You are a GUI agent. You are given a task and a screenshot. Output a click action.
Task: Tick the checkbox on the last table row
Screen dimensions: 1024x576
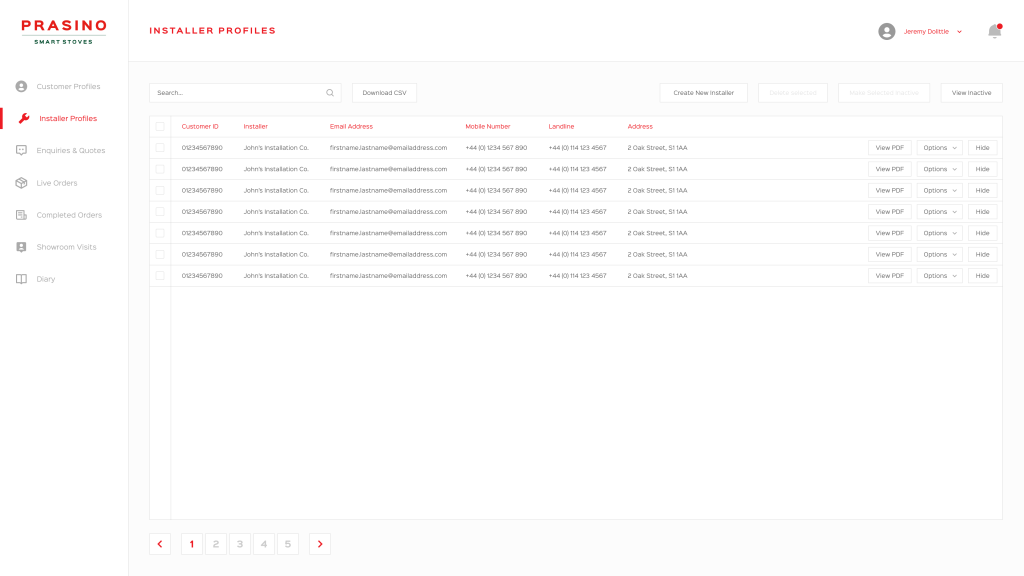tap(160, 275)
